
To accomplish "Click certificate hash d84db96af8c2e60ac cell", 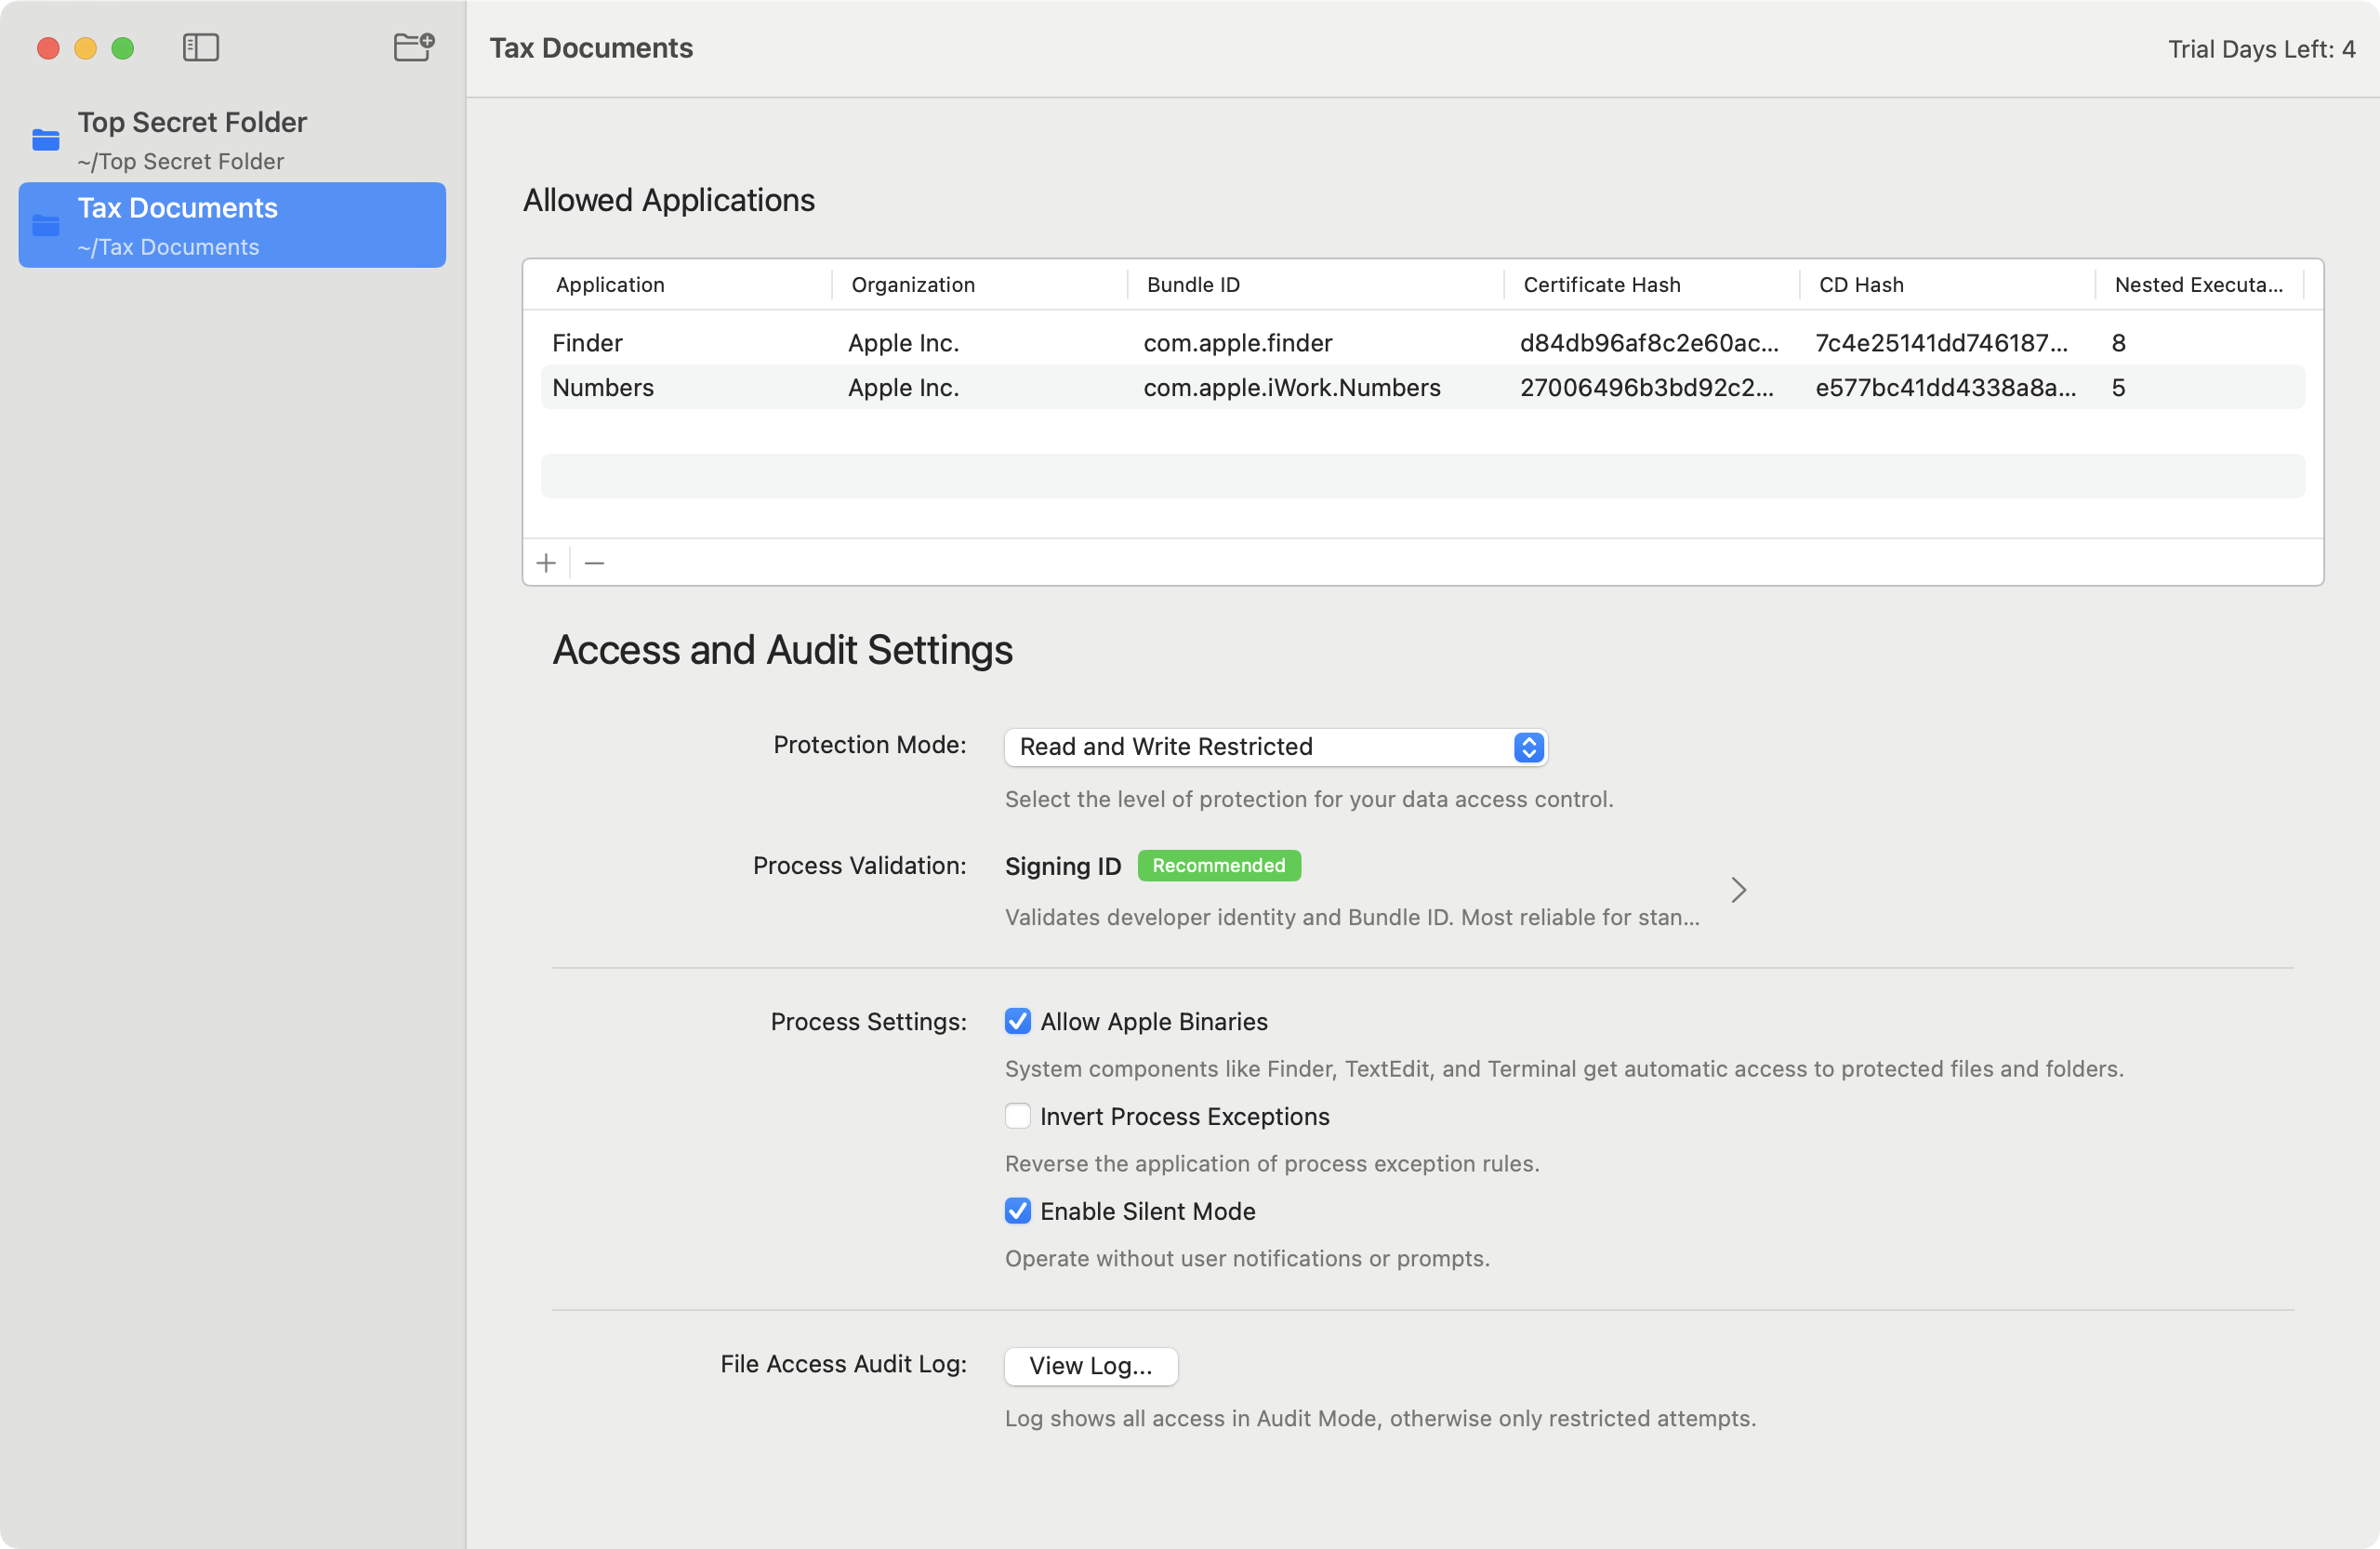I will (x=1649, y=343).
